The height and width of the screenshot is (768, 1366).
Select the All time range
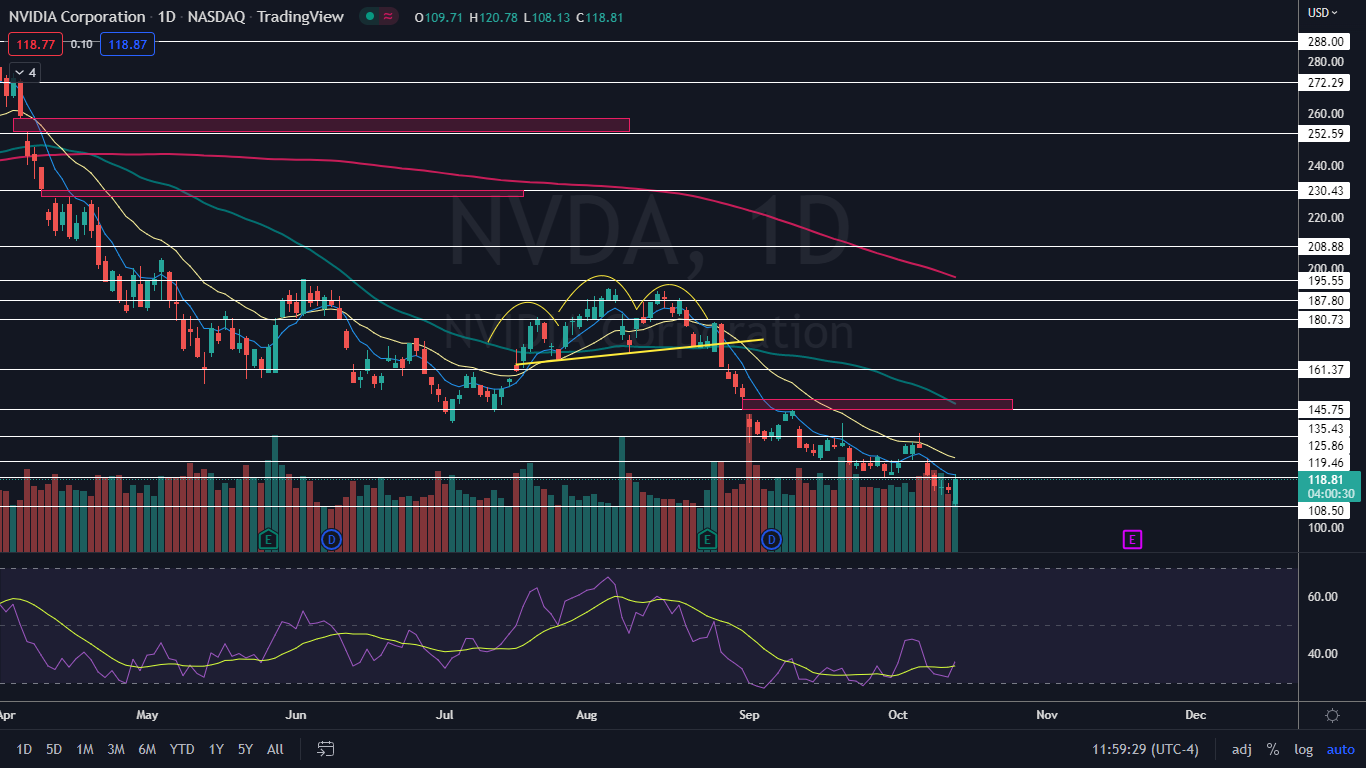pyautogui.click(x=276, y=749)
